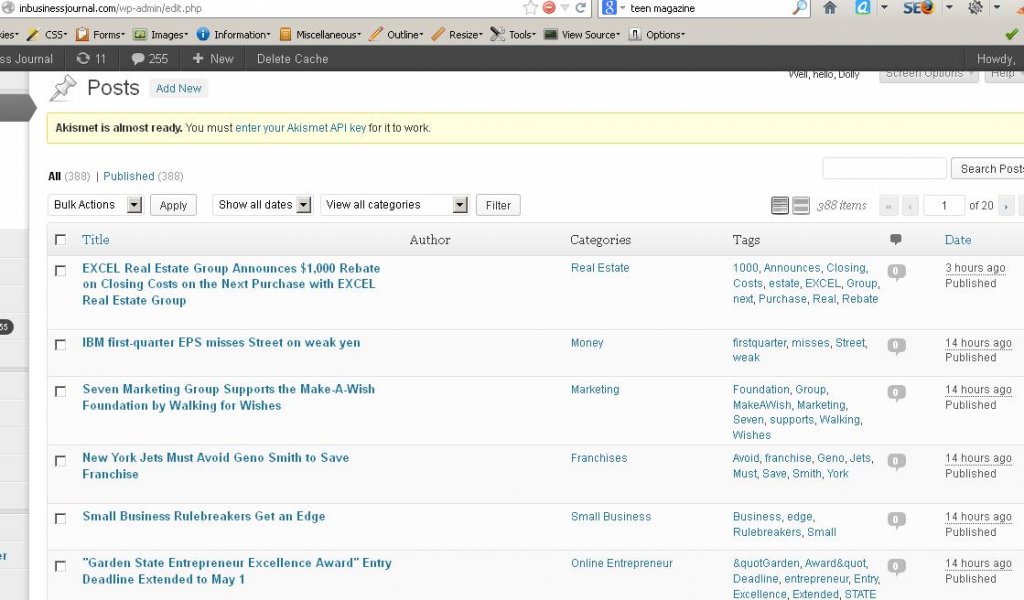The image size is (1024, 600).
Task: Switch to excerpt view mode icon
Action: (801, 205)
